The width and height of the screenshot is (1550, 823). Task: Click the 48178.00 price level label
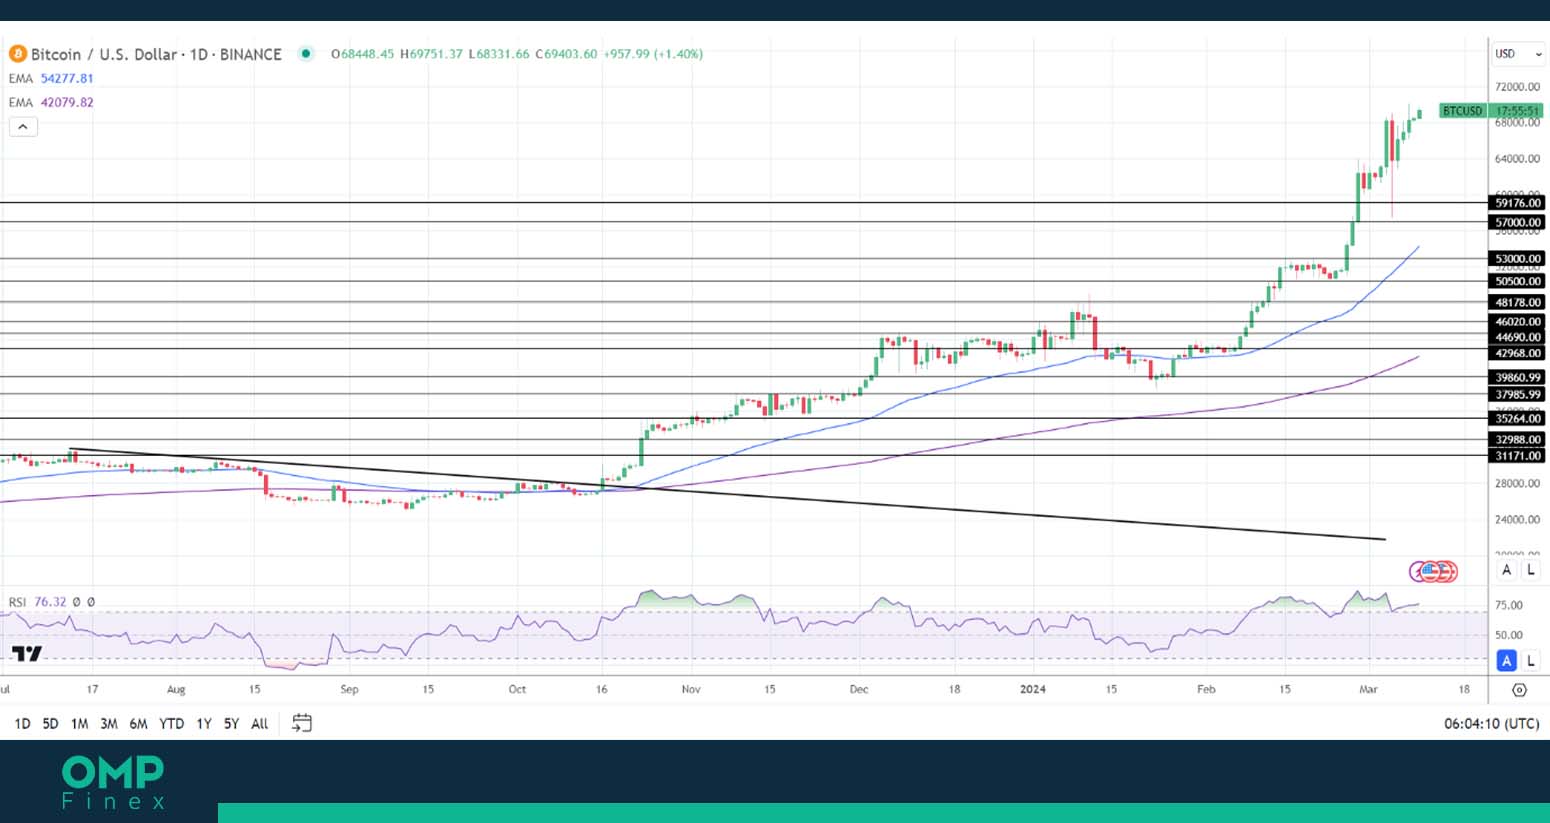click(1517, 303)
